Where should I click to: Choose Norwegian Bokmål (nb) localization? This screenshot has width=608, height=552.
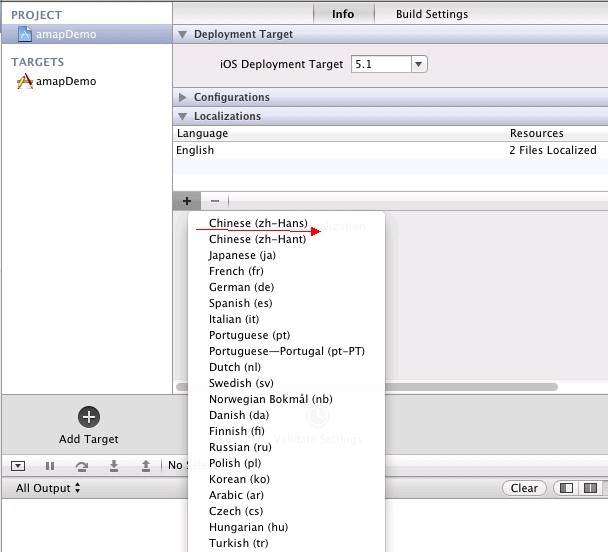click(x=286, y=399)
